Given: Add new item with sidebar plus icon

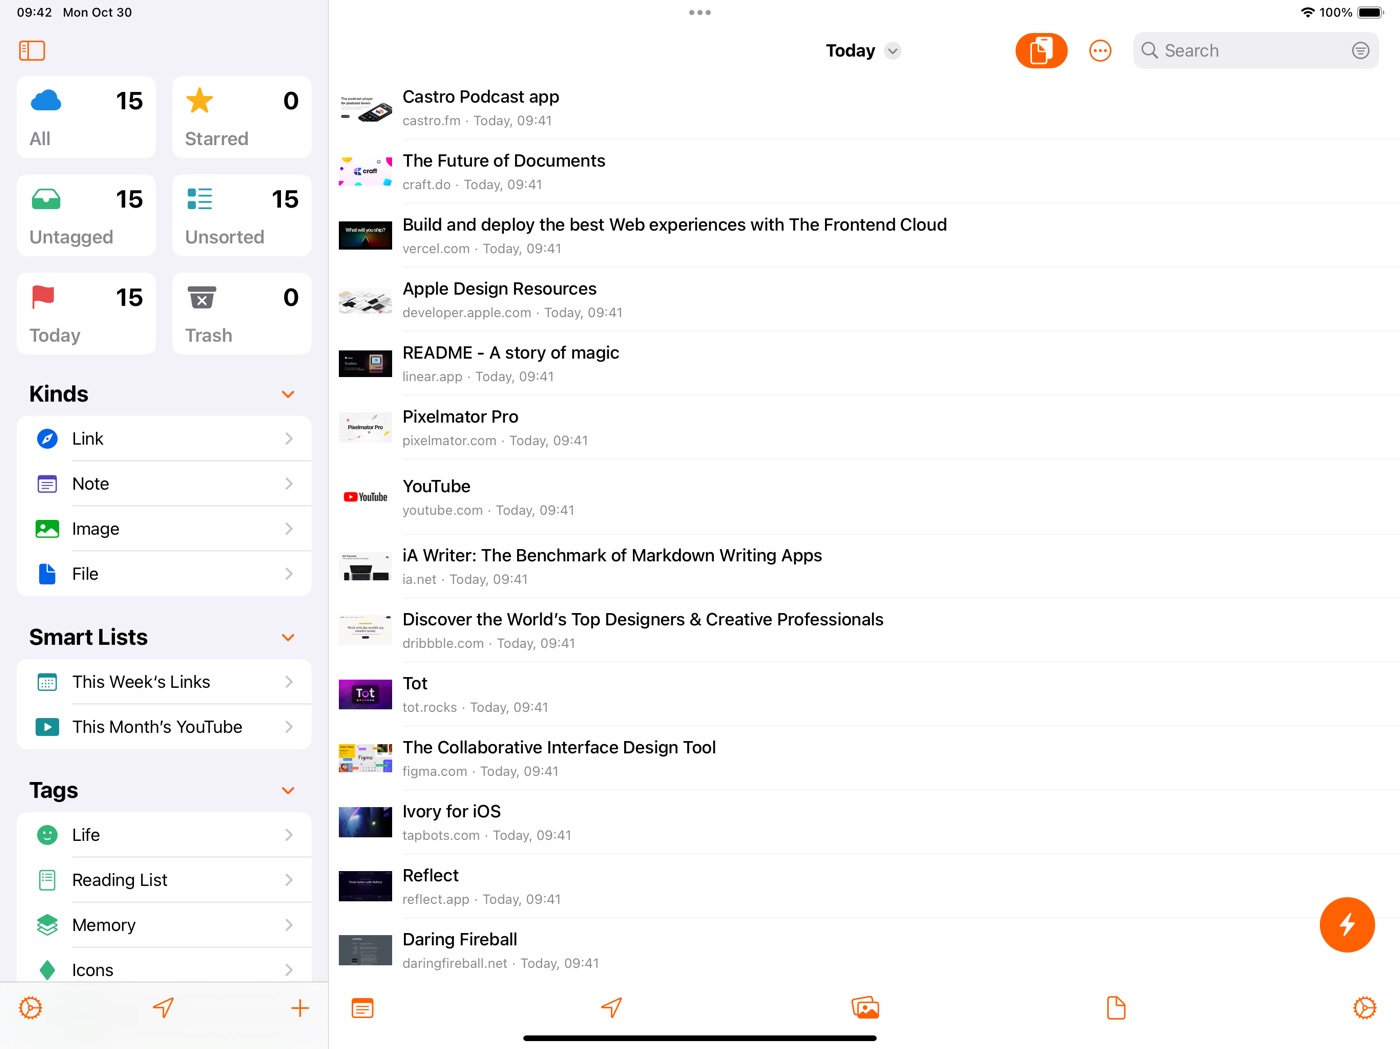Looking at the screenshot, I should click(x=300, y=1008).
